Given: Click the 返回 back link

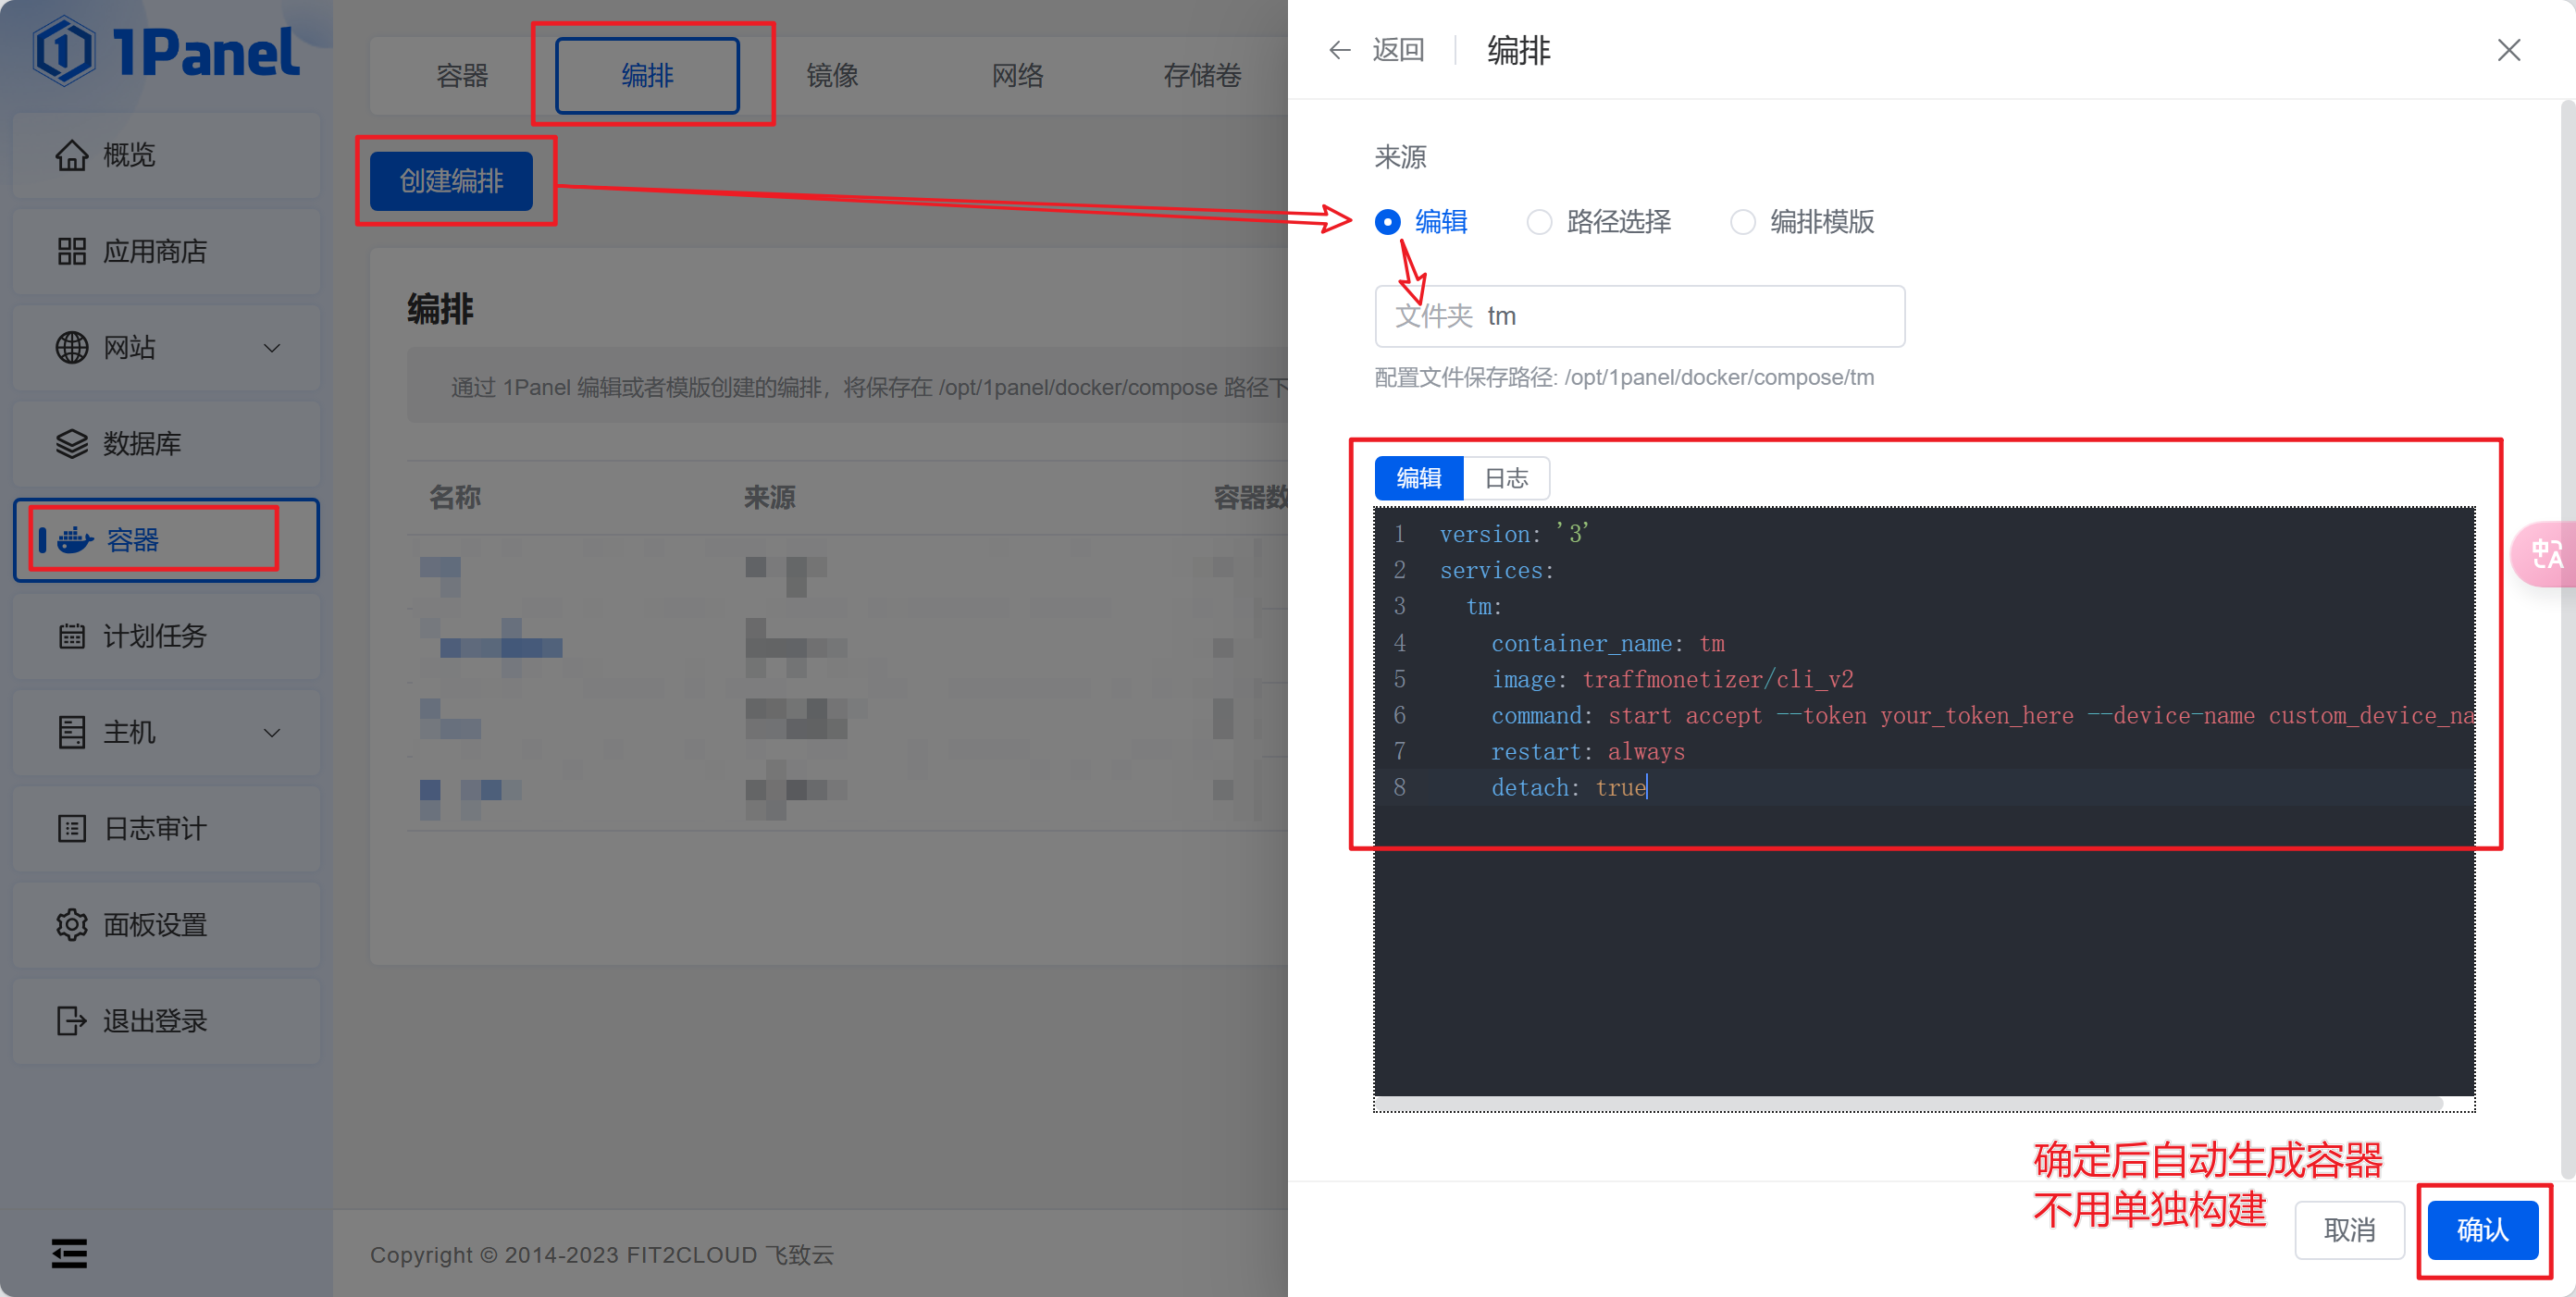Looking at the screenshot, I should coord(1398,50).
